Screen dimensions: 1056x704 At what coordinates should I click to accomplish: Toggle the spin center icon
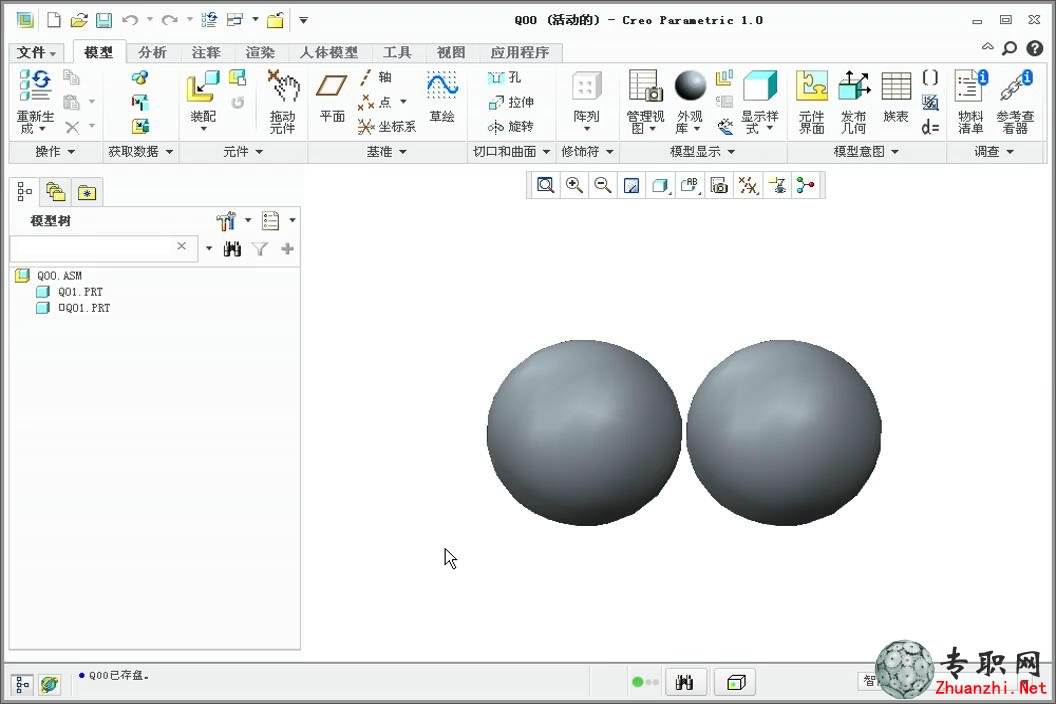805,185
